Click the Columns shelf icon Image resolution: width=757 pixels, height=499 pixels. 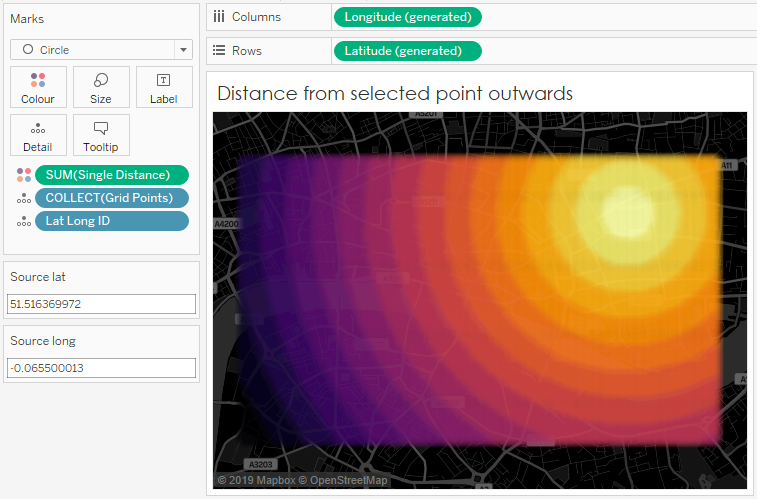coord(219,17)
